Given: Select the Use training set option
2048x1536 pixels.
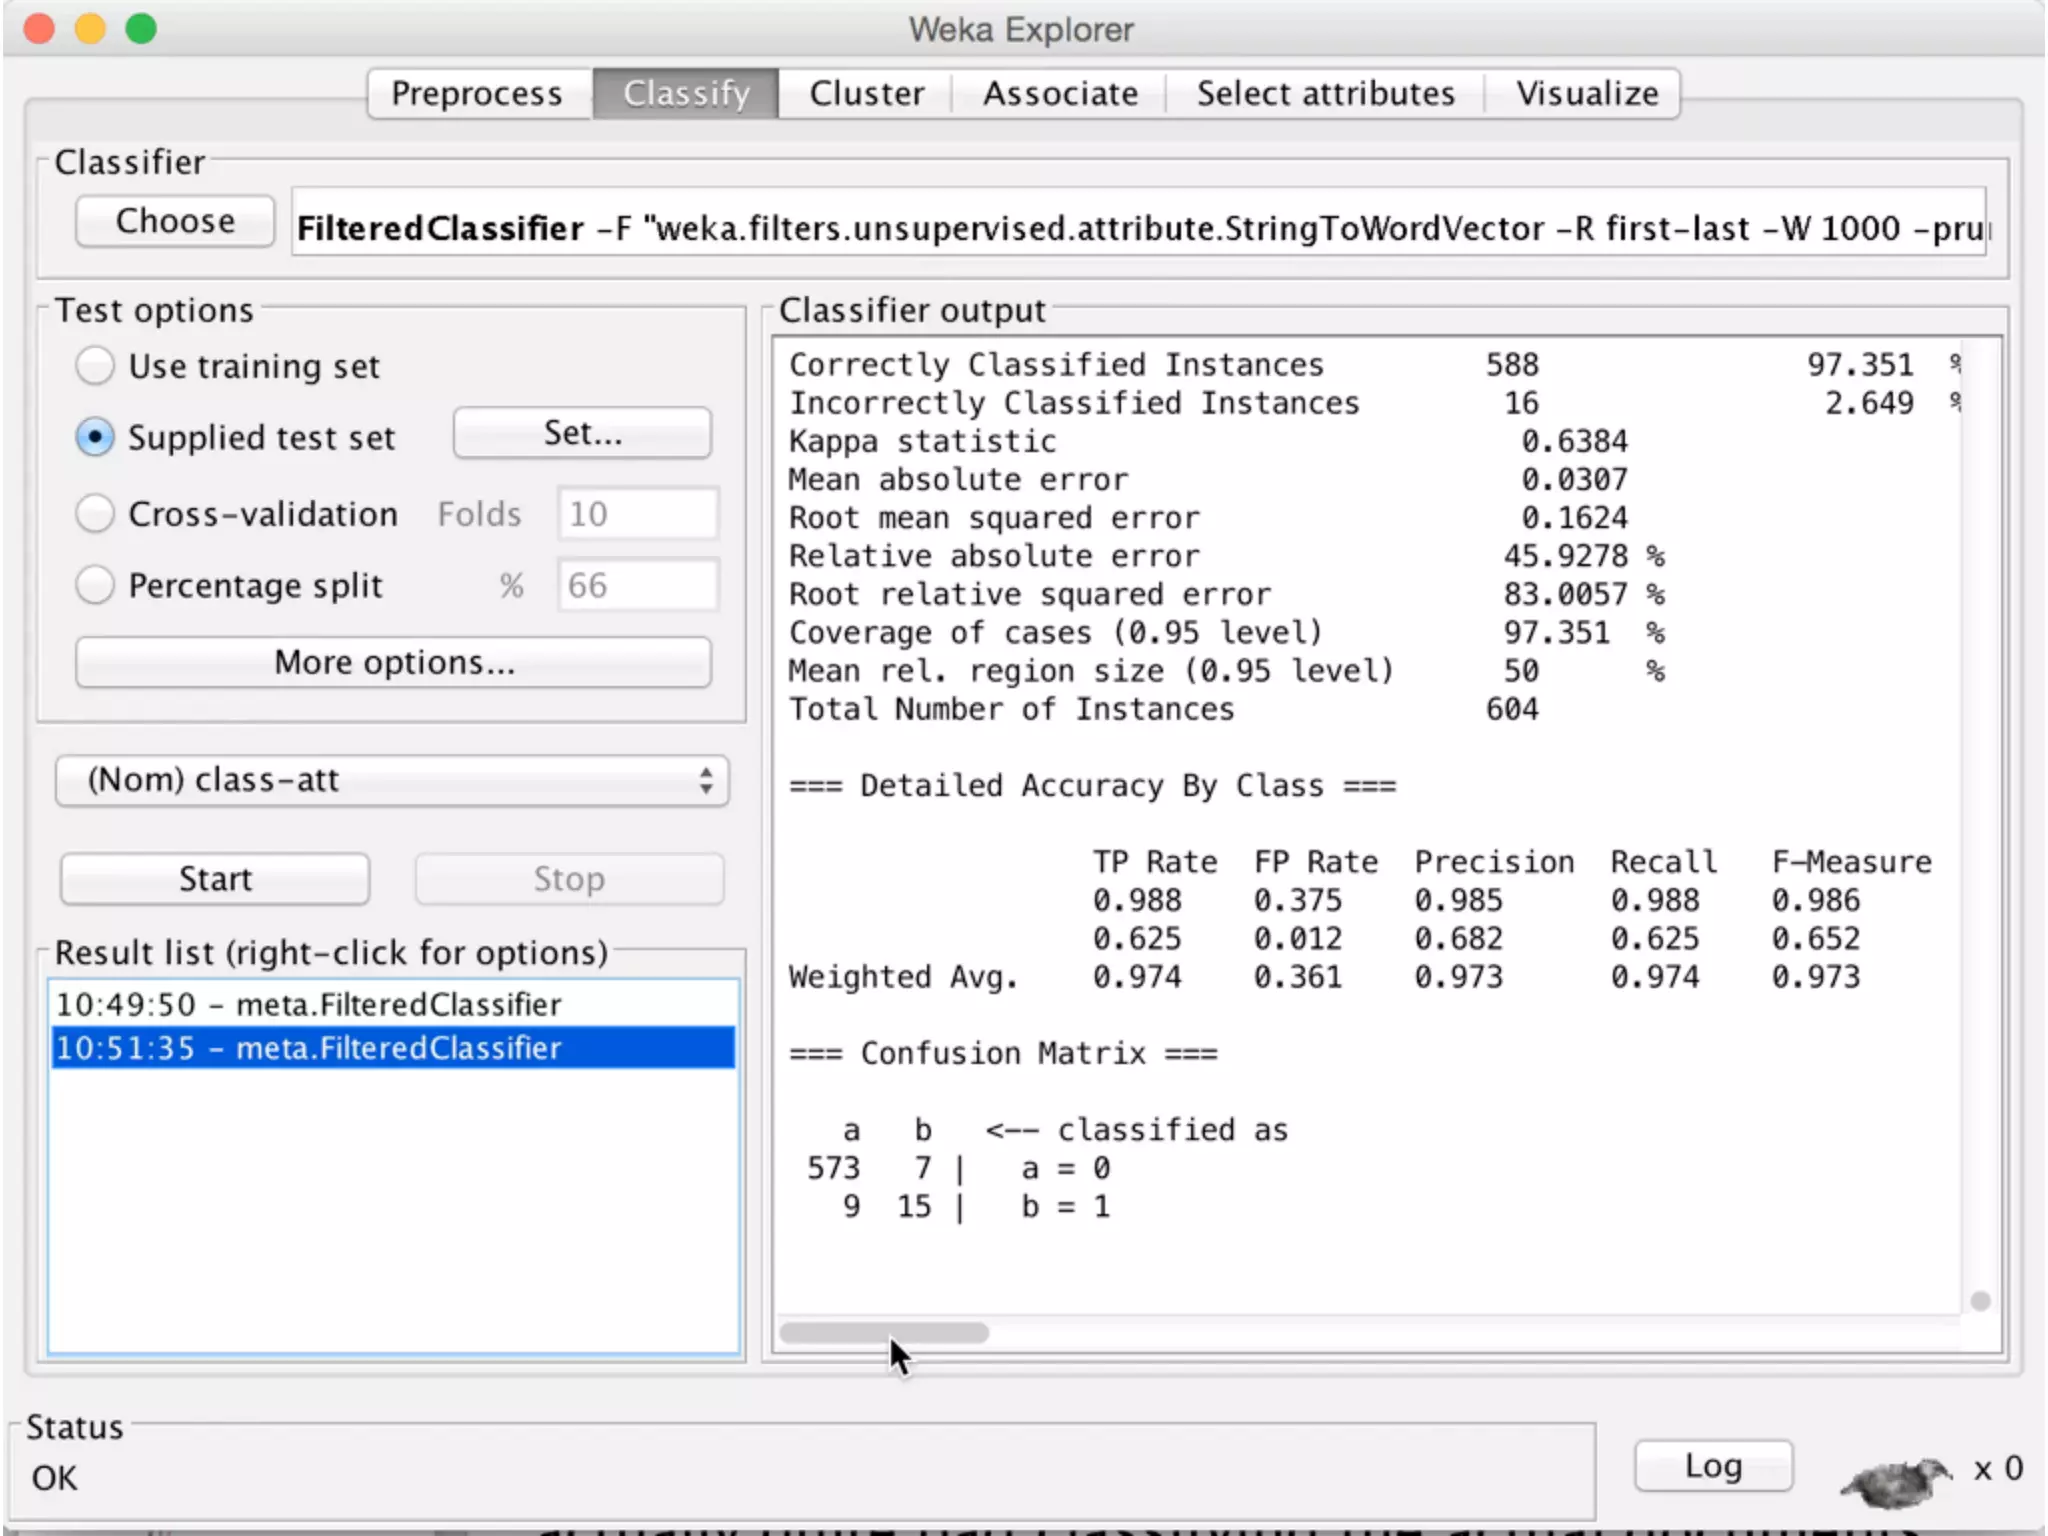Looking at the screenshot, I should pyautogui.click(x=95, y=366).
